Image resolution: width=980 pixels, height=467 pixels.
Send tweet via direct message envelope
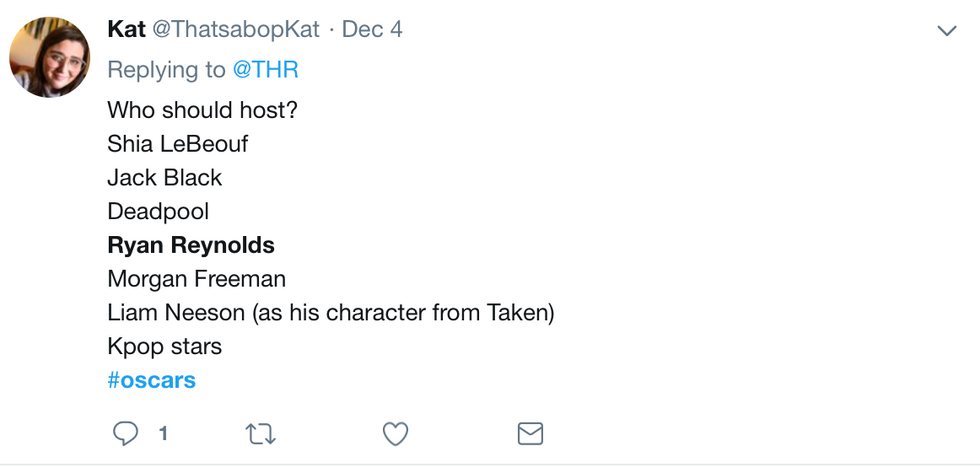(x=531, y=433)
